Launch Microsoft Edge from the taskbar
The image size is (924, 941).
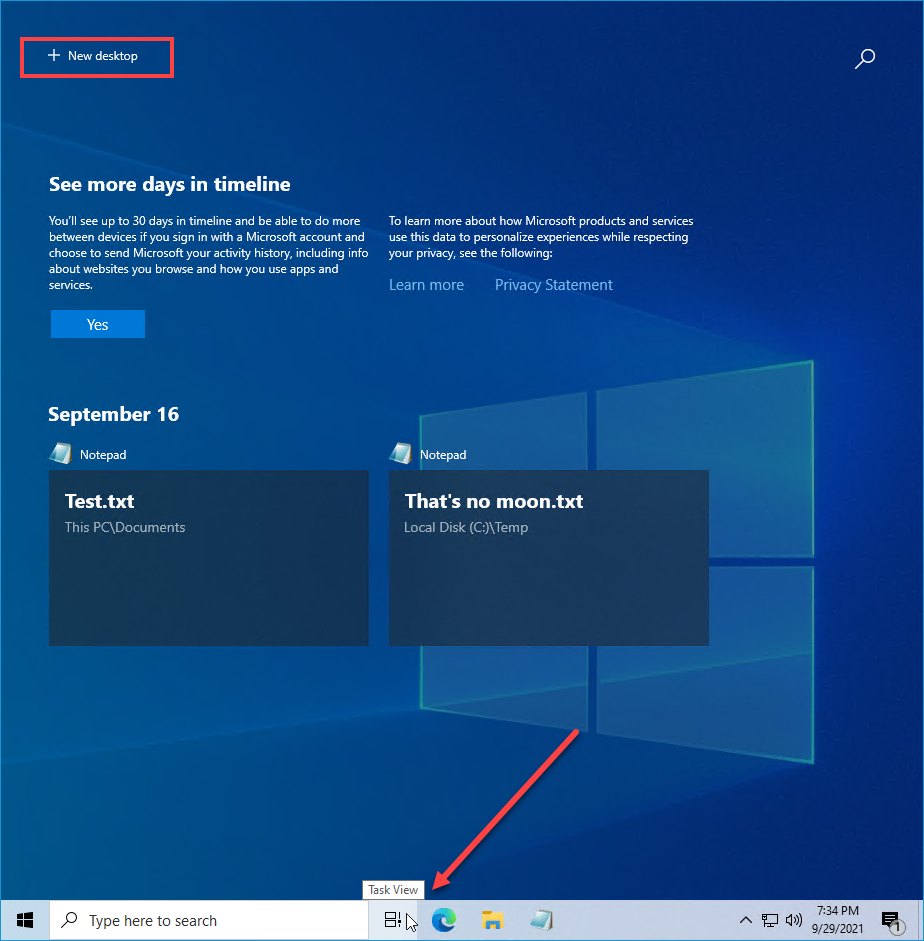(444, 920)
